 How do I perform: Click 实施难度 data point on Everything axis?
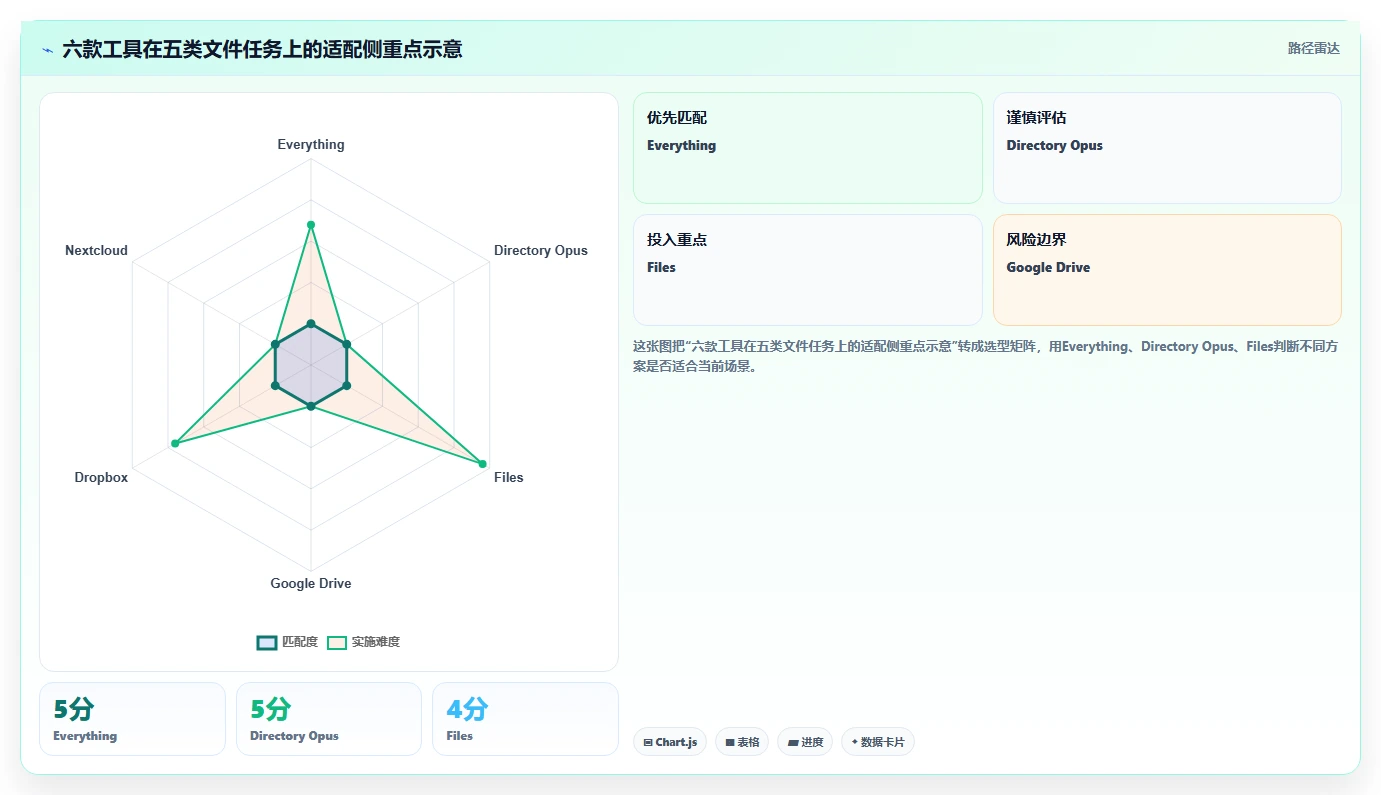[311, 224]
